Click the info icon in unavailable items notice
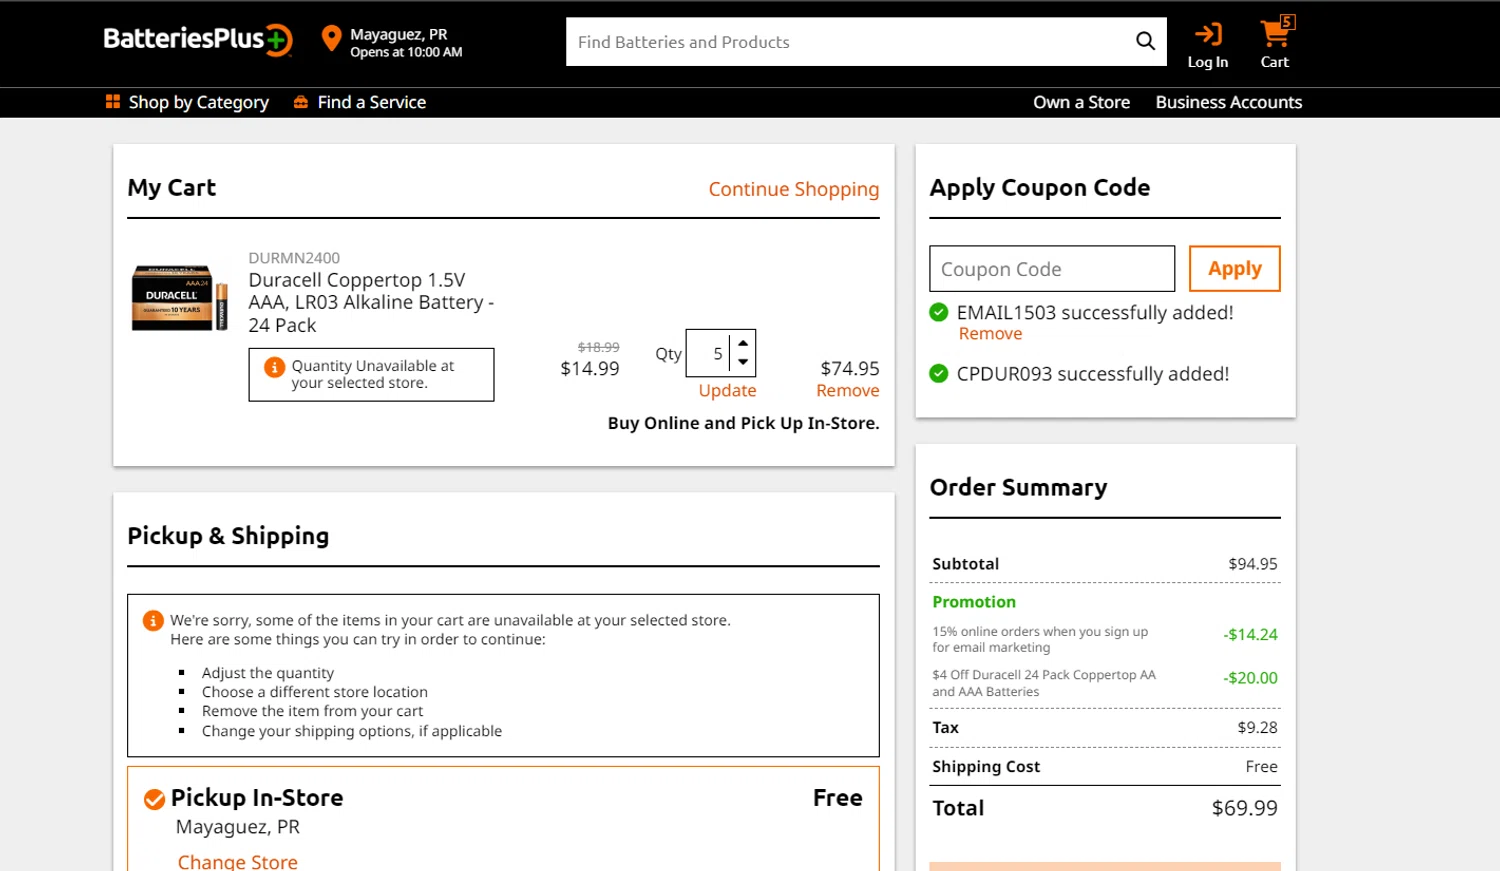The width and height of the screenshot is (1500, 871). coord(153,621)
